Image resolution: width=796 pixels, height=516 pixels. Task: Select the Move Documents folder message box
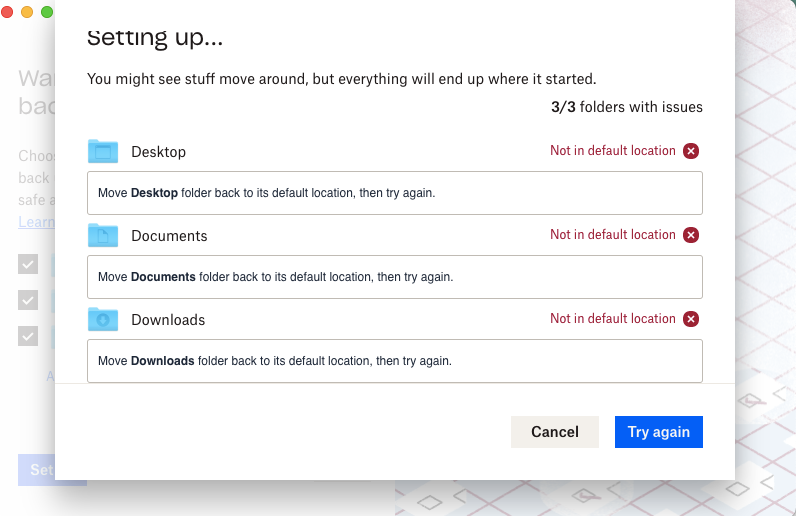coord(395,277)
